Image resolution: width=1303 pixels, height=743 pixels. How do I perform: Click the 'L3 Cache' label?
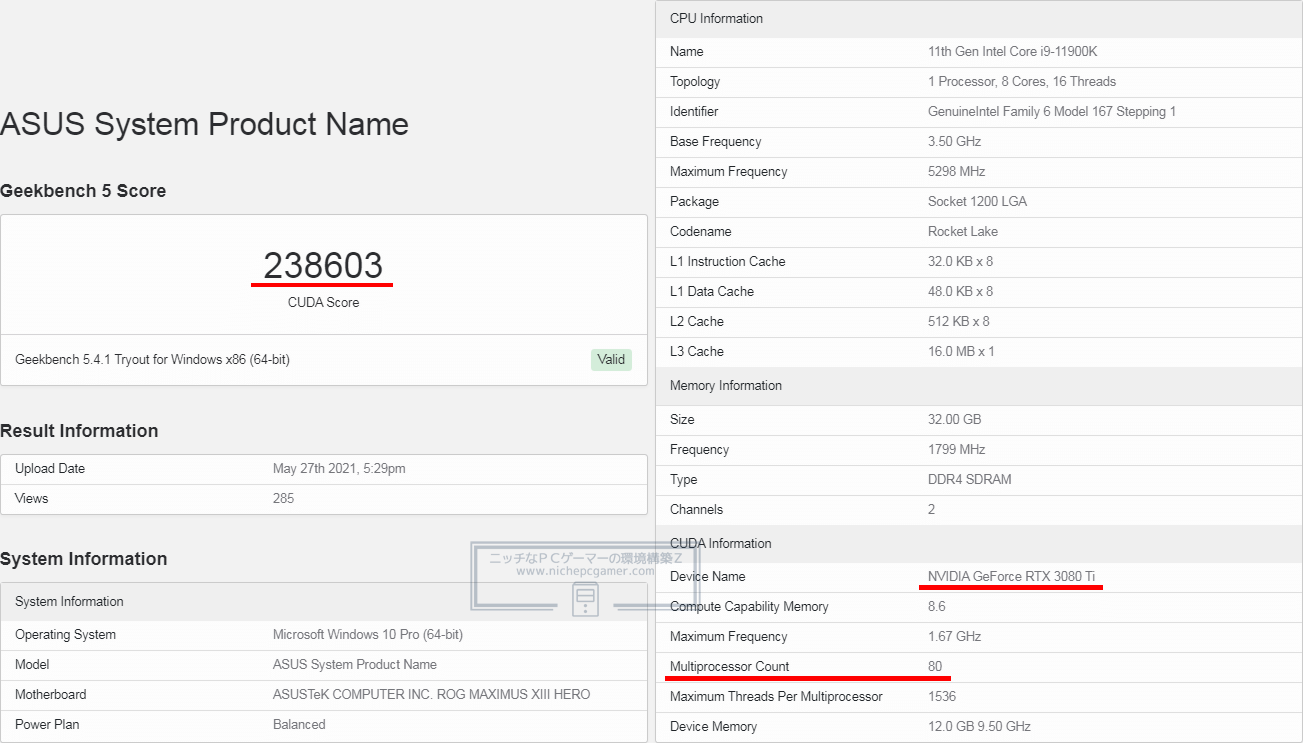click(697, 352)
